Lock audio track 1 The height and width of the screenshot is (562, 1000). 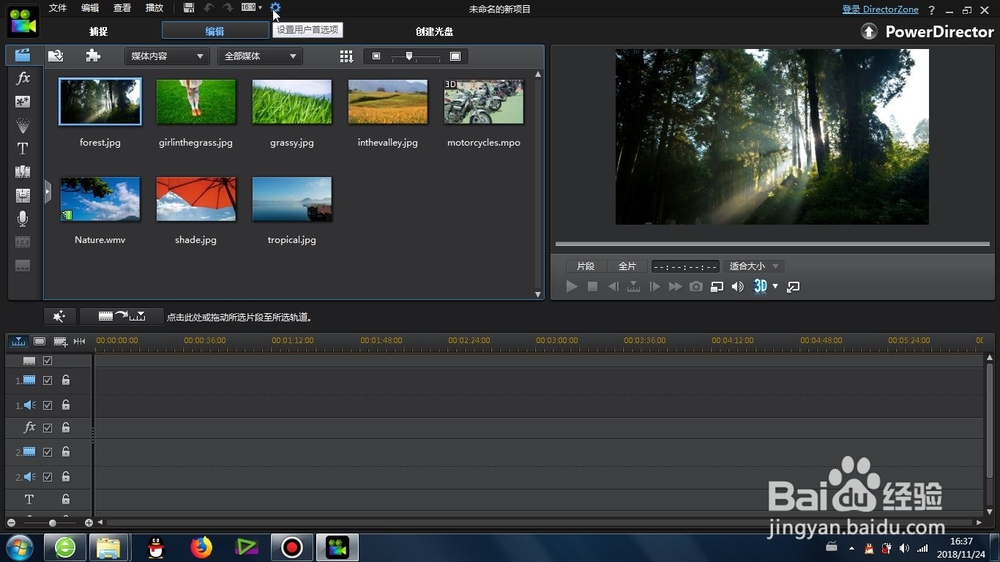click(66, 405)
